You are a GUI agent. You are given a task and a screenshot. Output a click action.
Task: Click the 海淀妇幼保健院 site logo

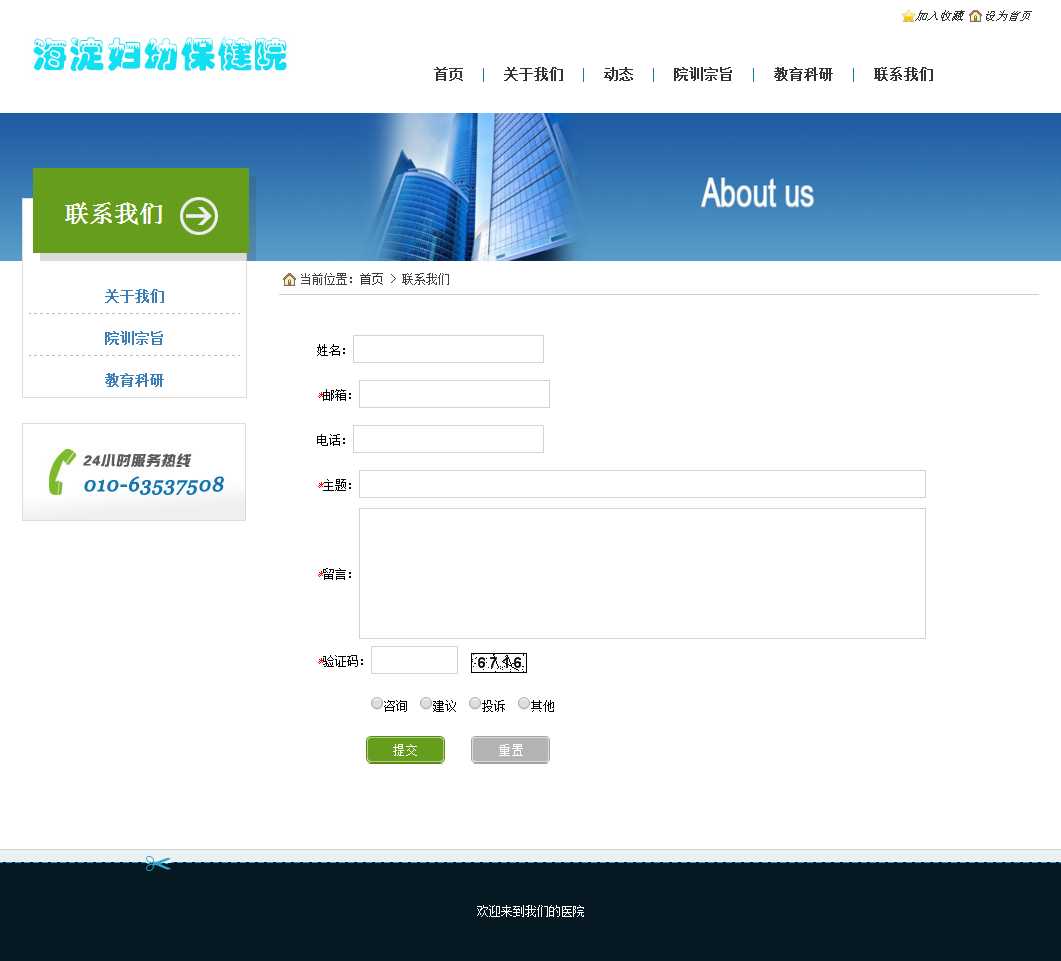pos(160,55)
